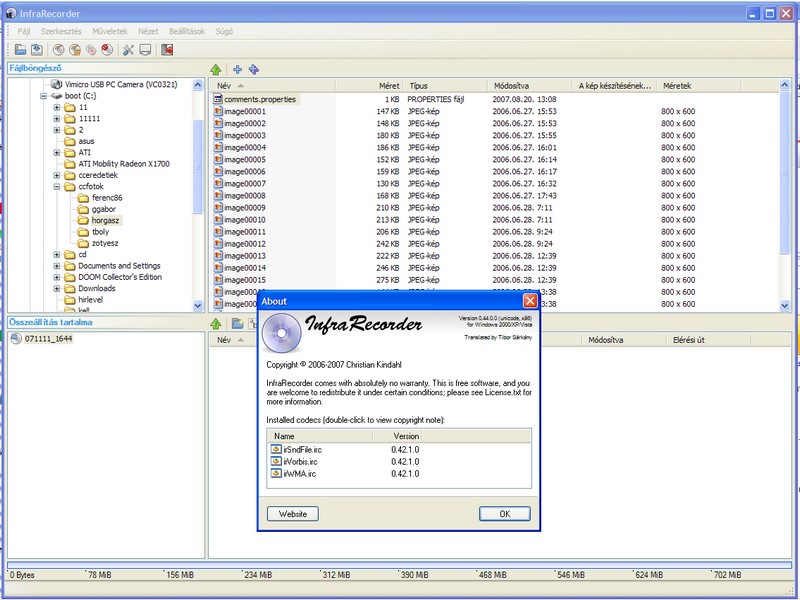Open the Súgó menu
The image size is (800, 600).
(224, 31)
